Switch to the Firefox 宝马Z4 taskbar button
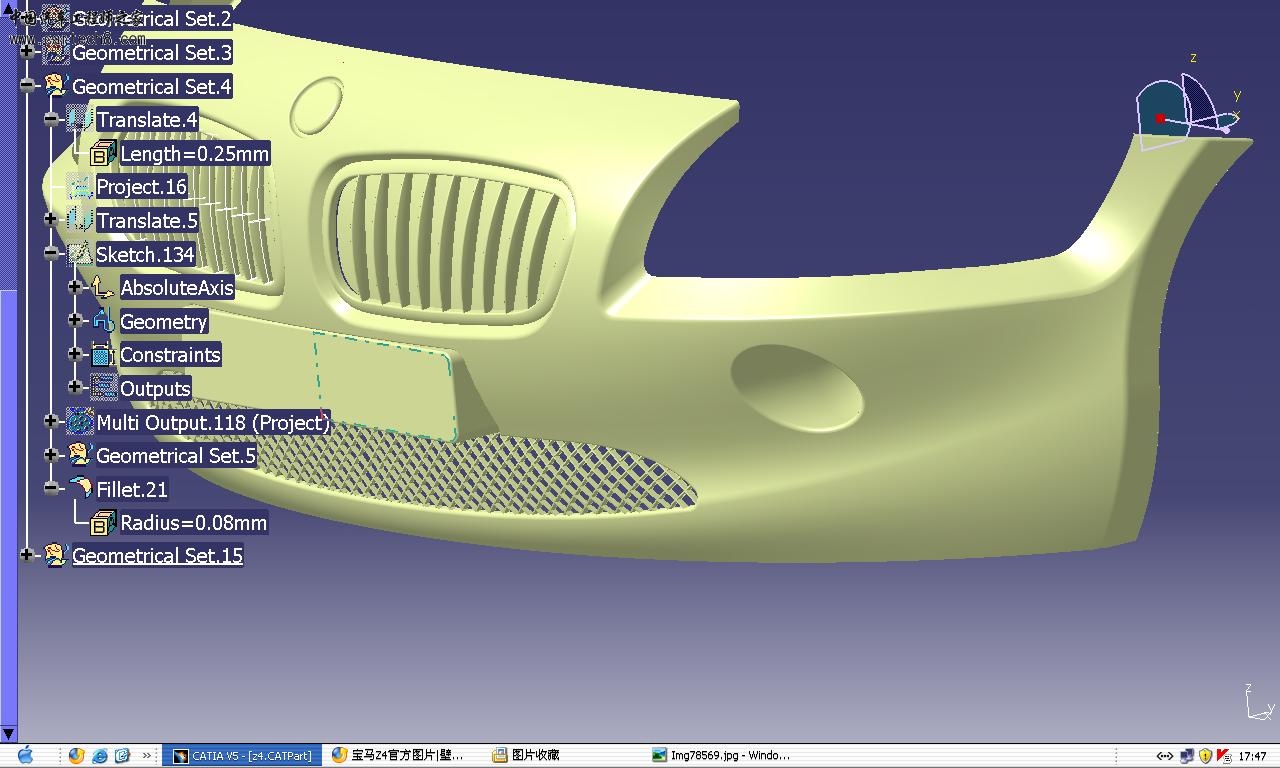Image resolution: width=1280 pixels, height=768 pixels. point(400,756)
